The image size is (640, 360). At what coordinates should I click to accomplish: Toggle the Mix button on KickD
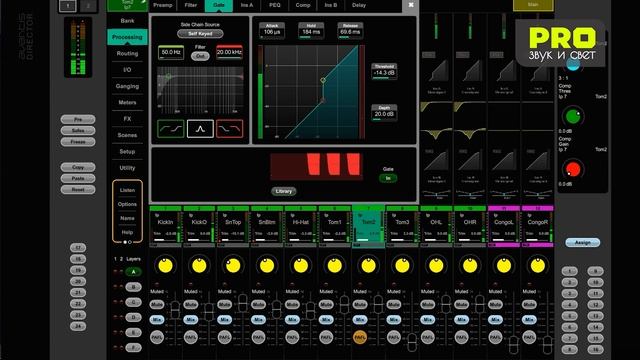pos(191,320)
